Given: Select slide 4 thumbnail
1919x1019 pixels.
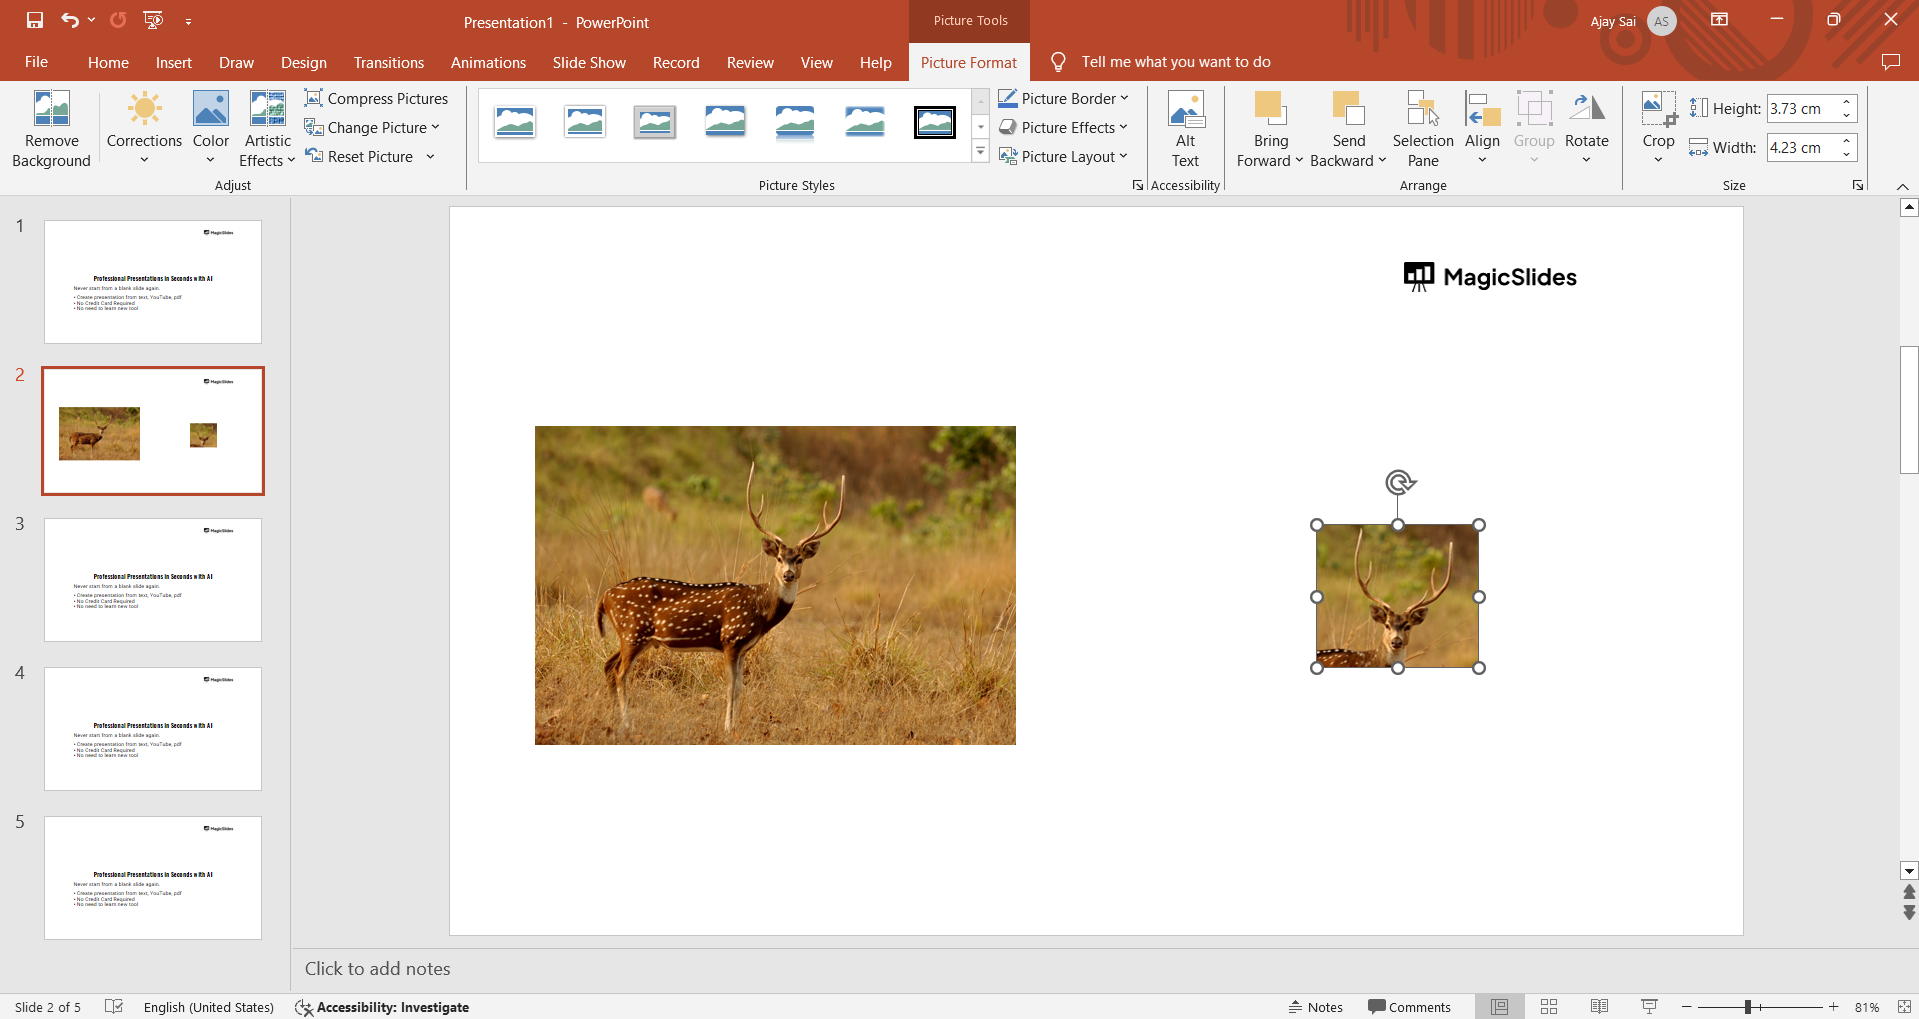Looking at the screenshot, I should pyautogui.click(x=153, y=729).
